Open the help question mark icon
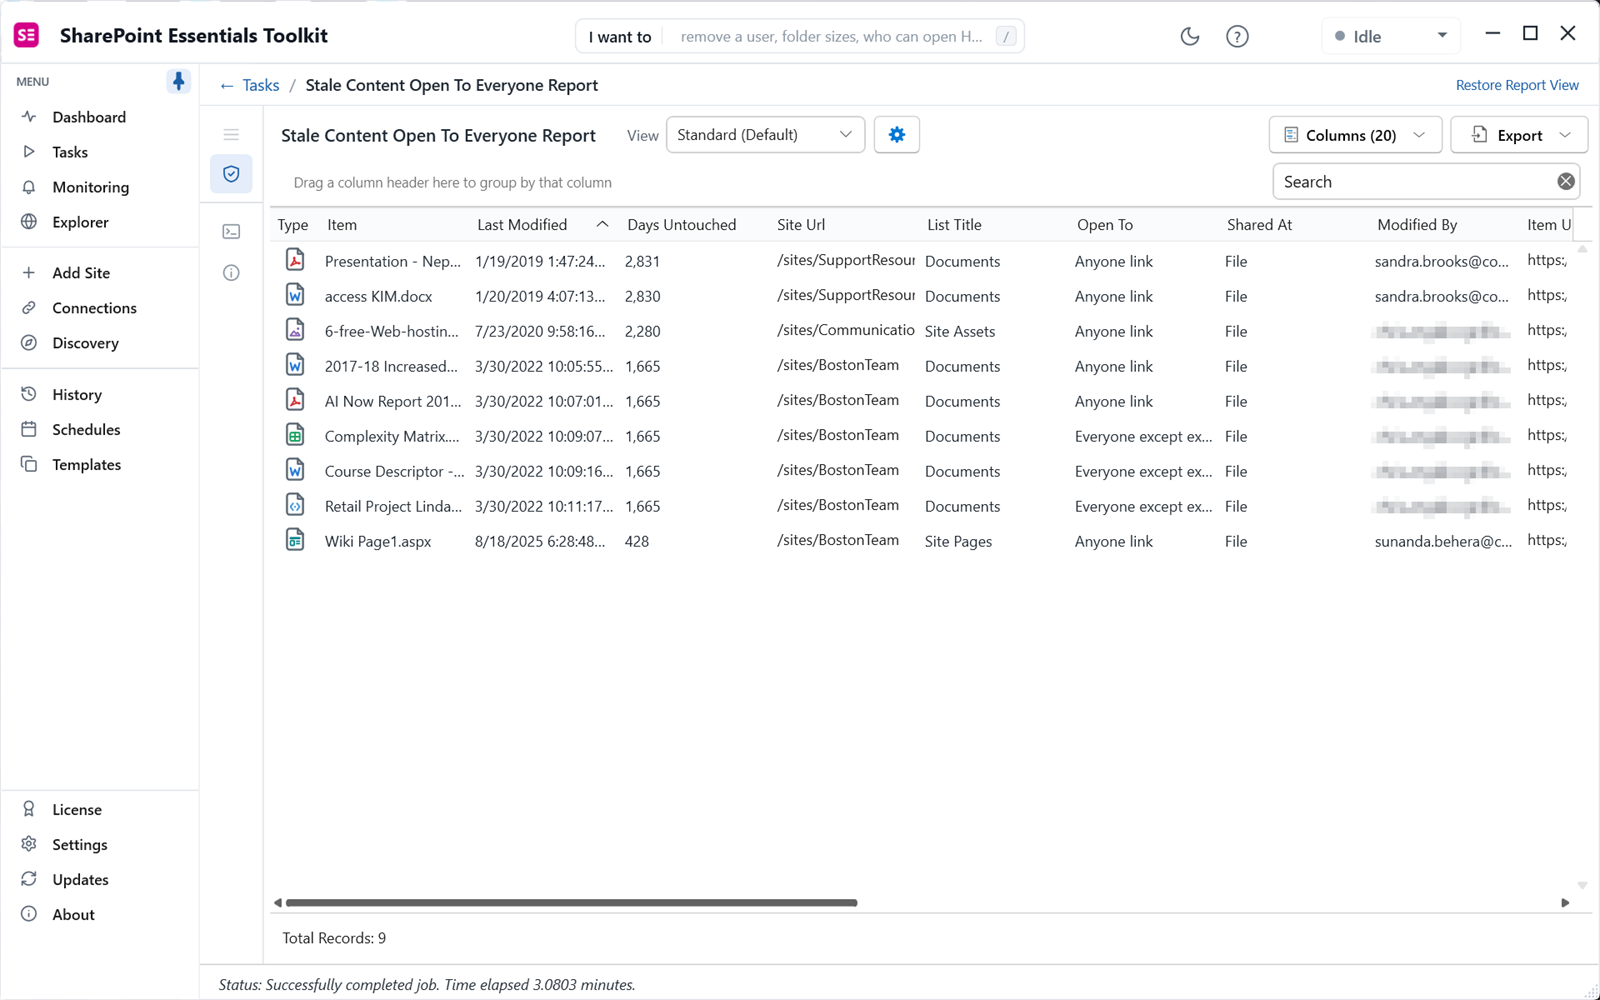The height and width of the screenshot is (1000, 1600). tap(1237, 36)
